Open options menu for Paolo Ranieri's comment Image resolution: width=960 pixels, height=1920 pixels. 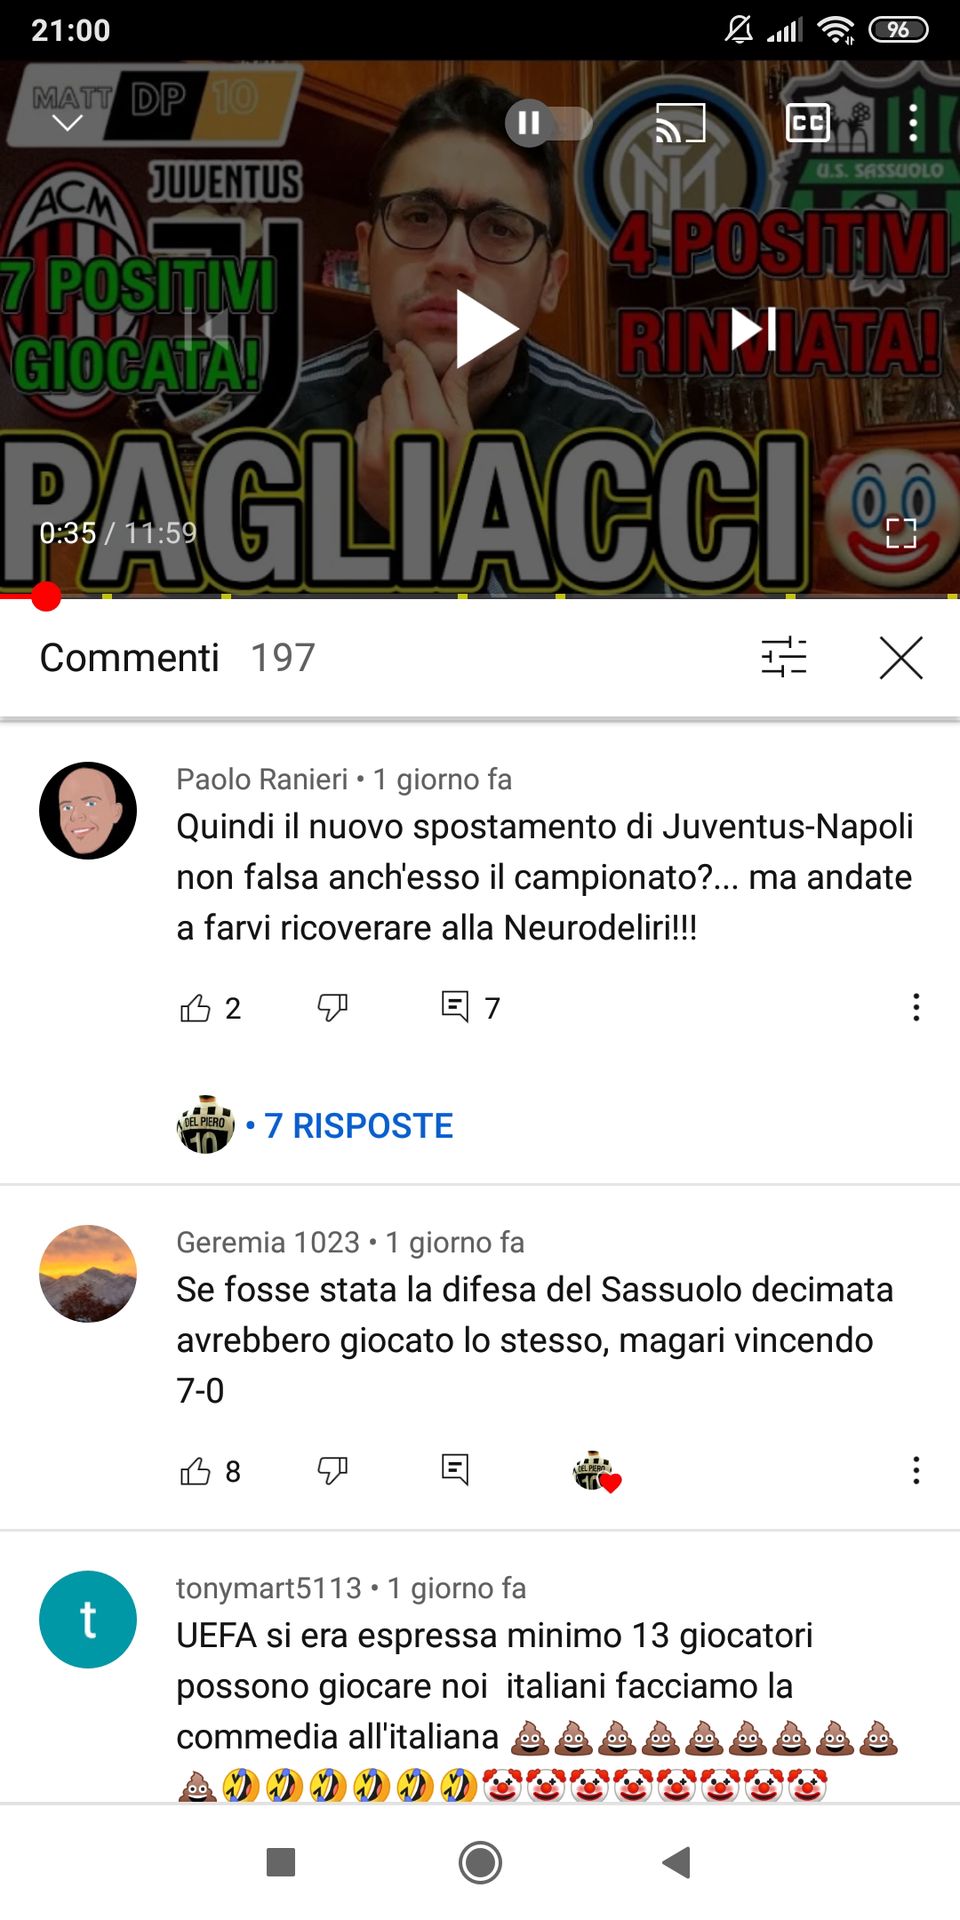tap(916, 1007)
